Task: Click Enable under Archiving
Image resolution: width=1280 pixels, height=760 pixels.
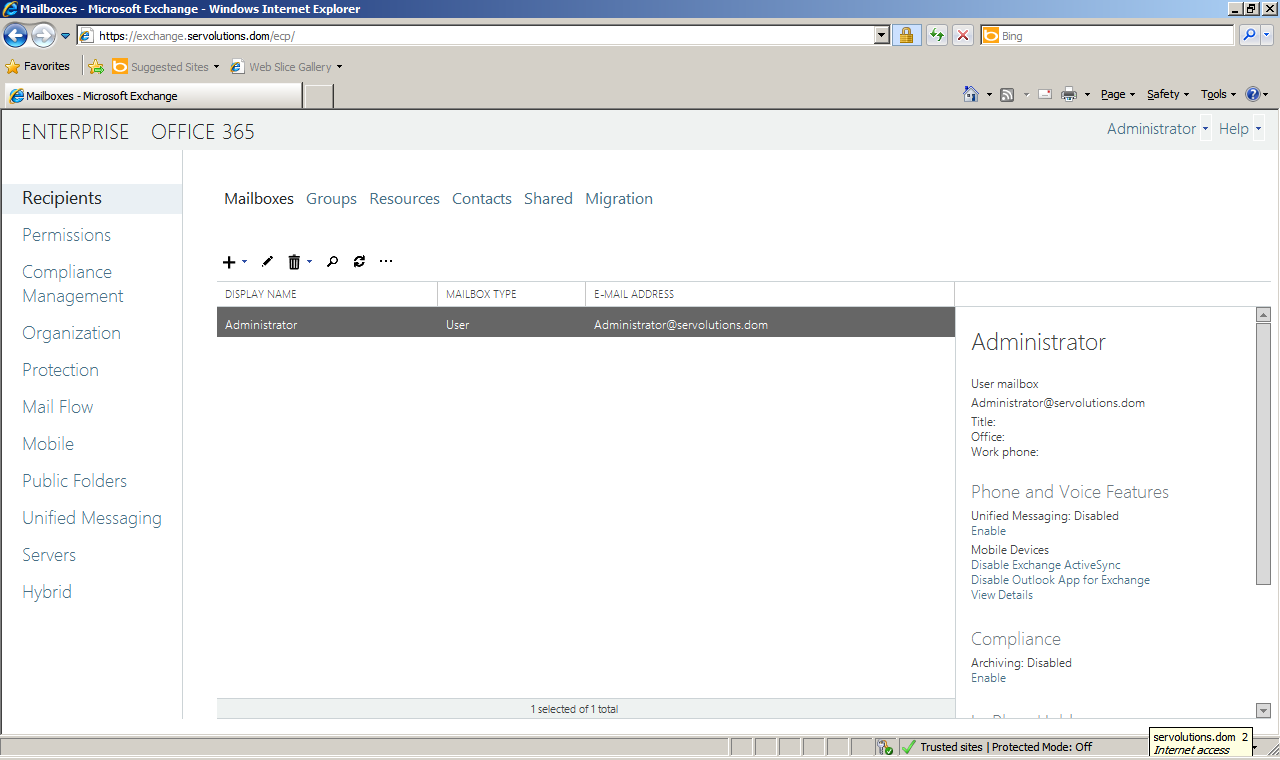Action: [x=988, y=678]
